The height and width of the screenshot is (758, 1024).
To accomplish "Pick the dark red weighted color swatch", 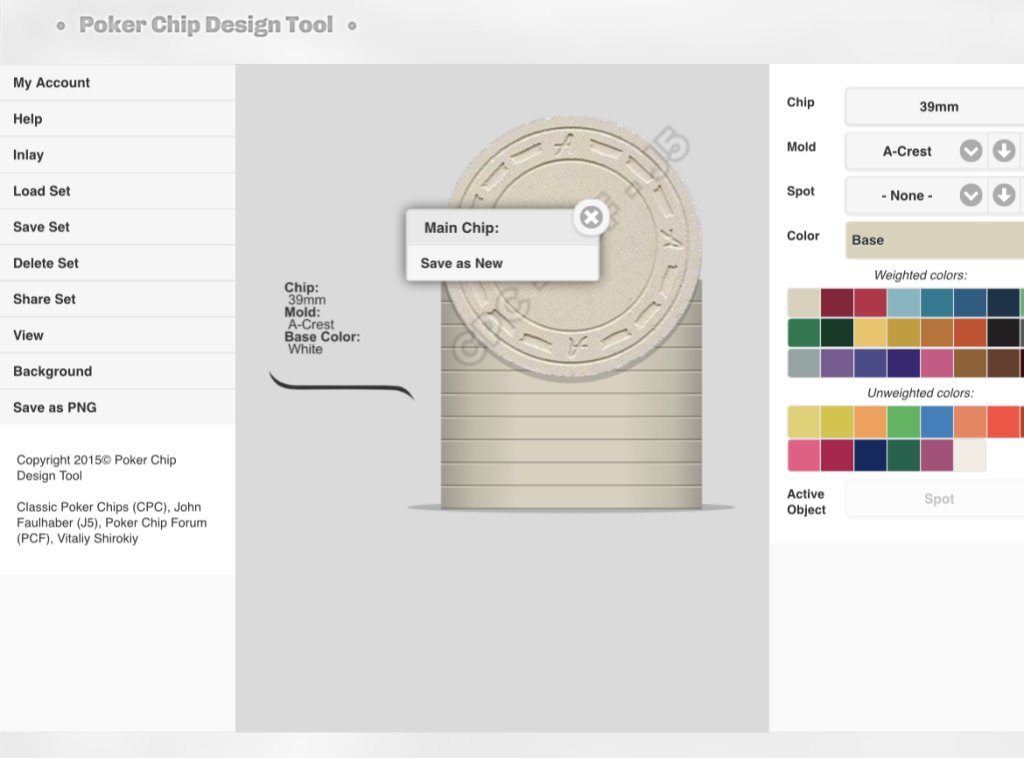I will [x=837, y=302].
